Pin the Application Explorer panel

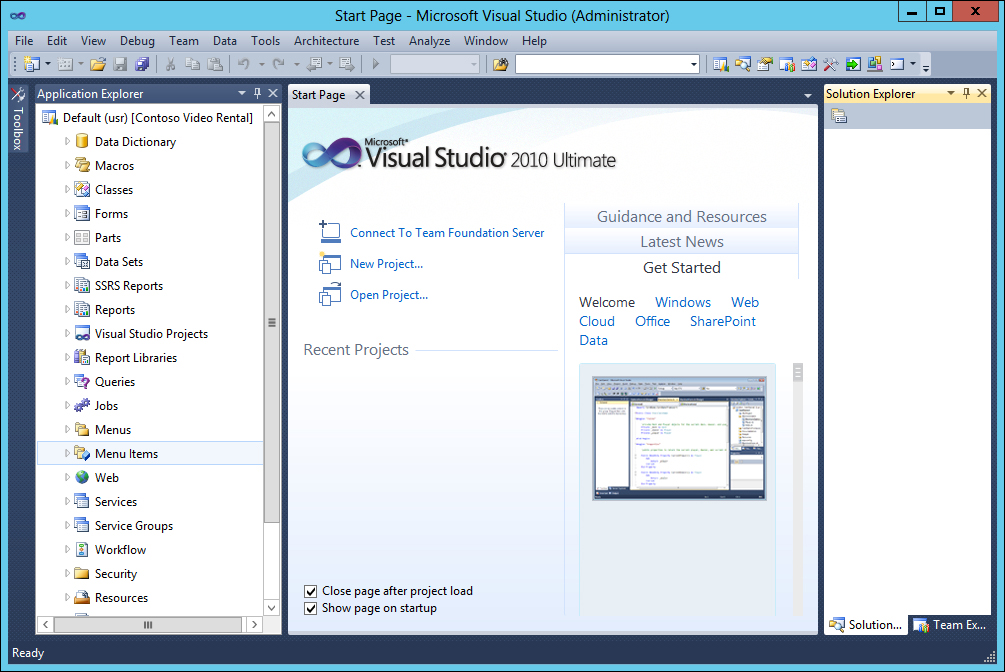tap(257, 93)
